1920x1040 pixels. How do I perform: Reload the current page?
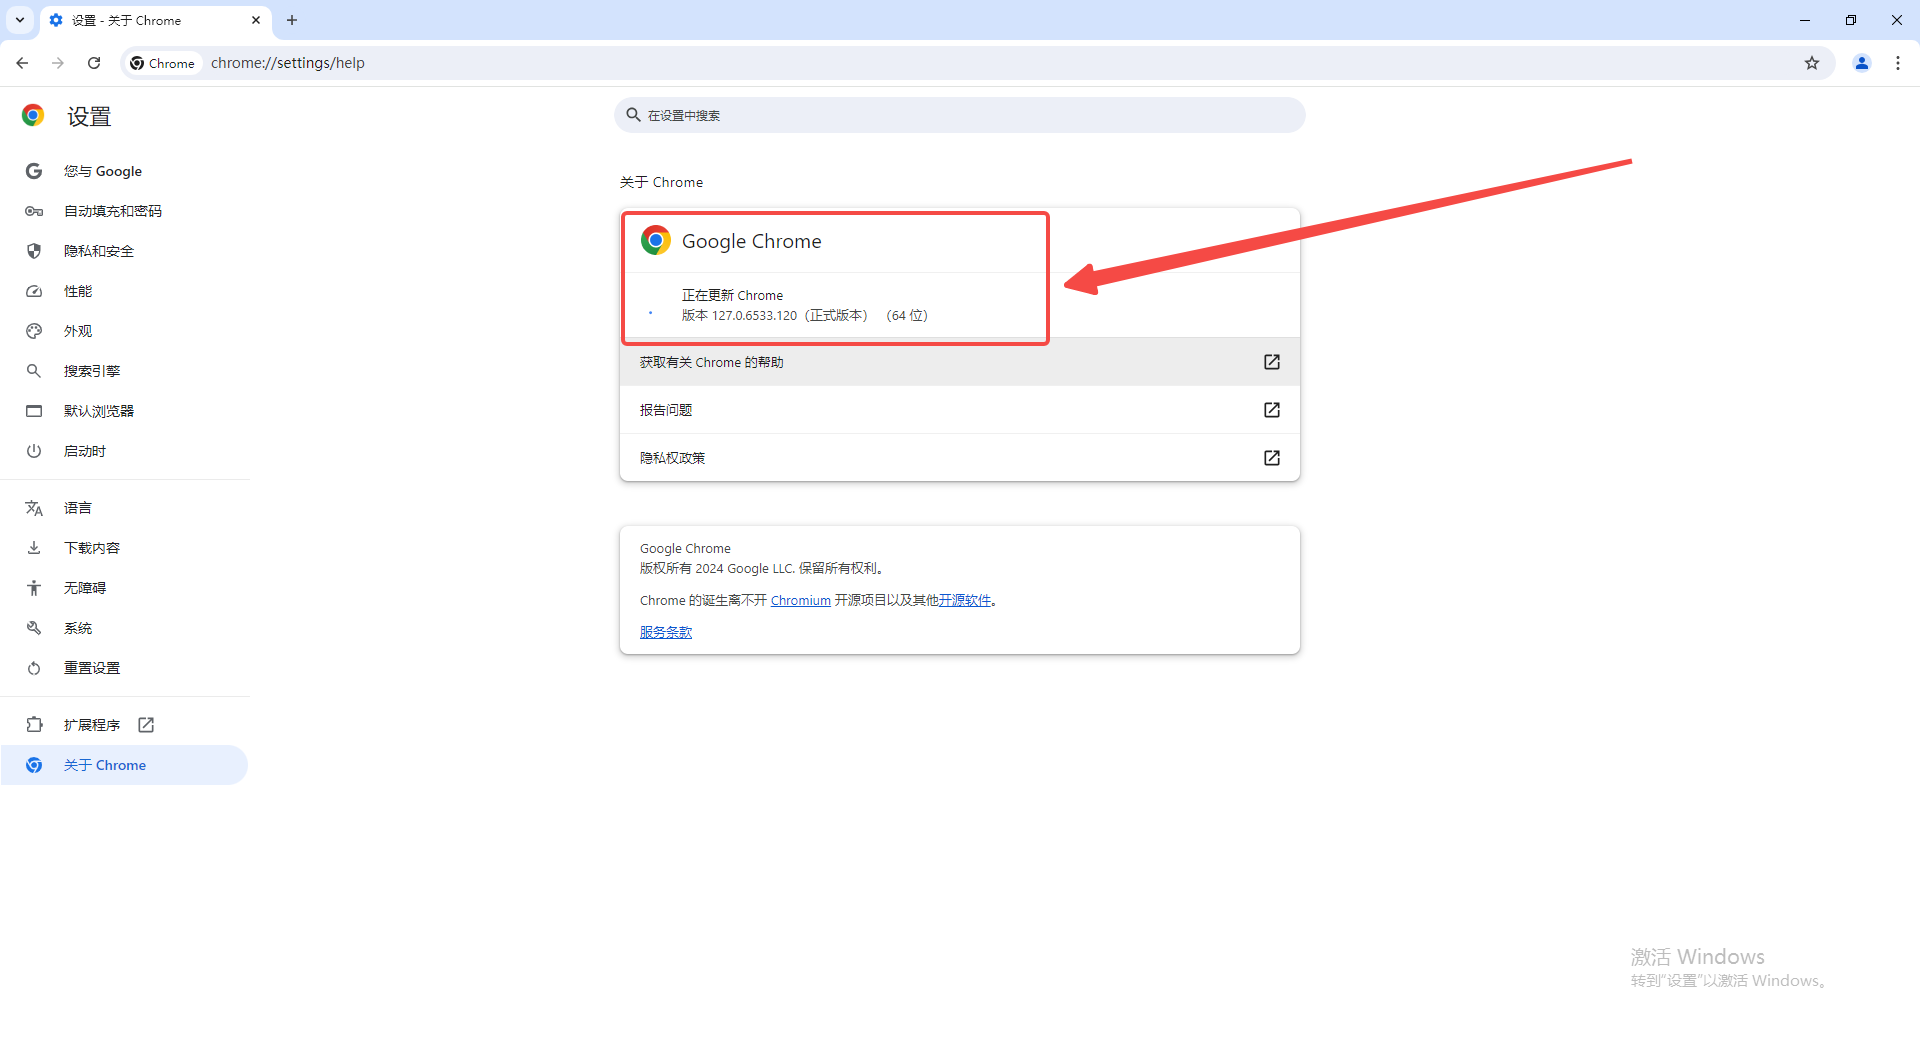(94, 63)
